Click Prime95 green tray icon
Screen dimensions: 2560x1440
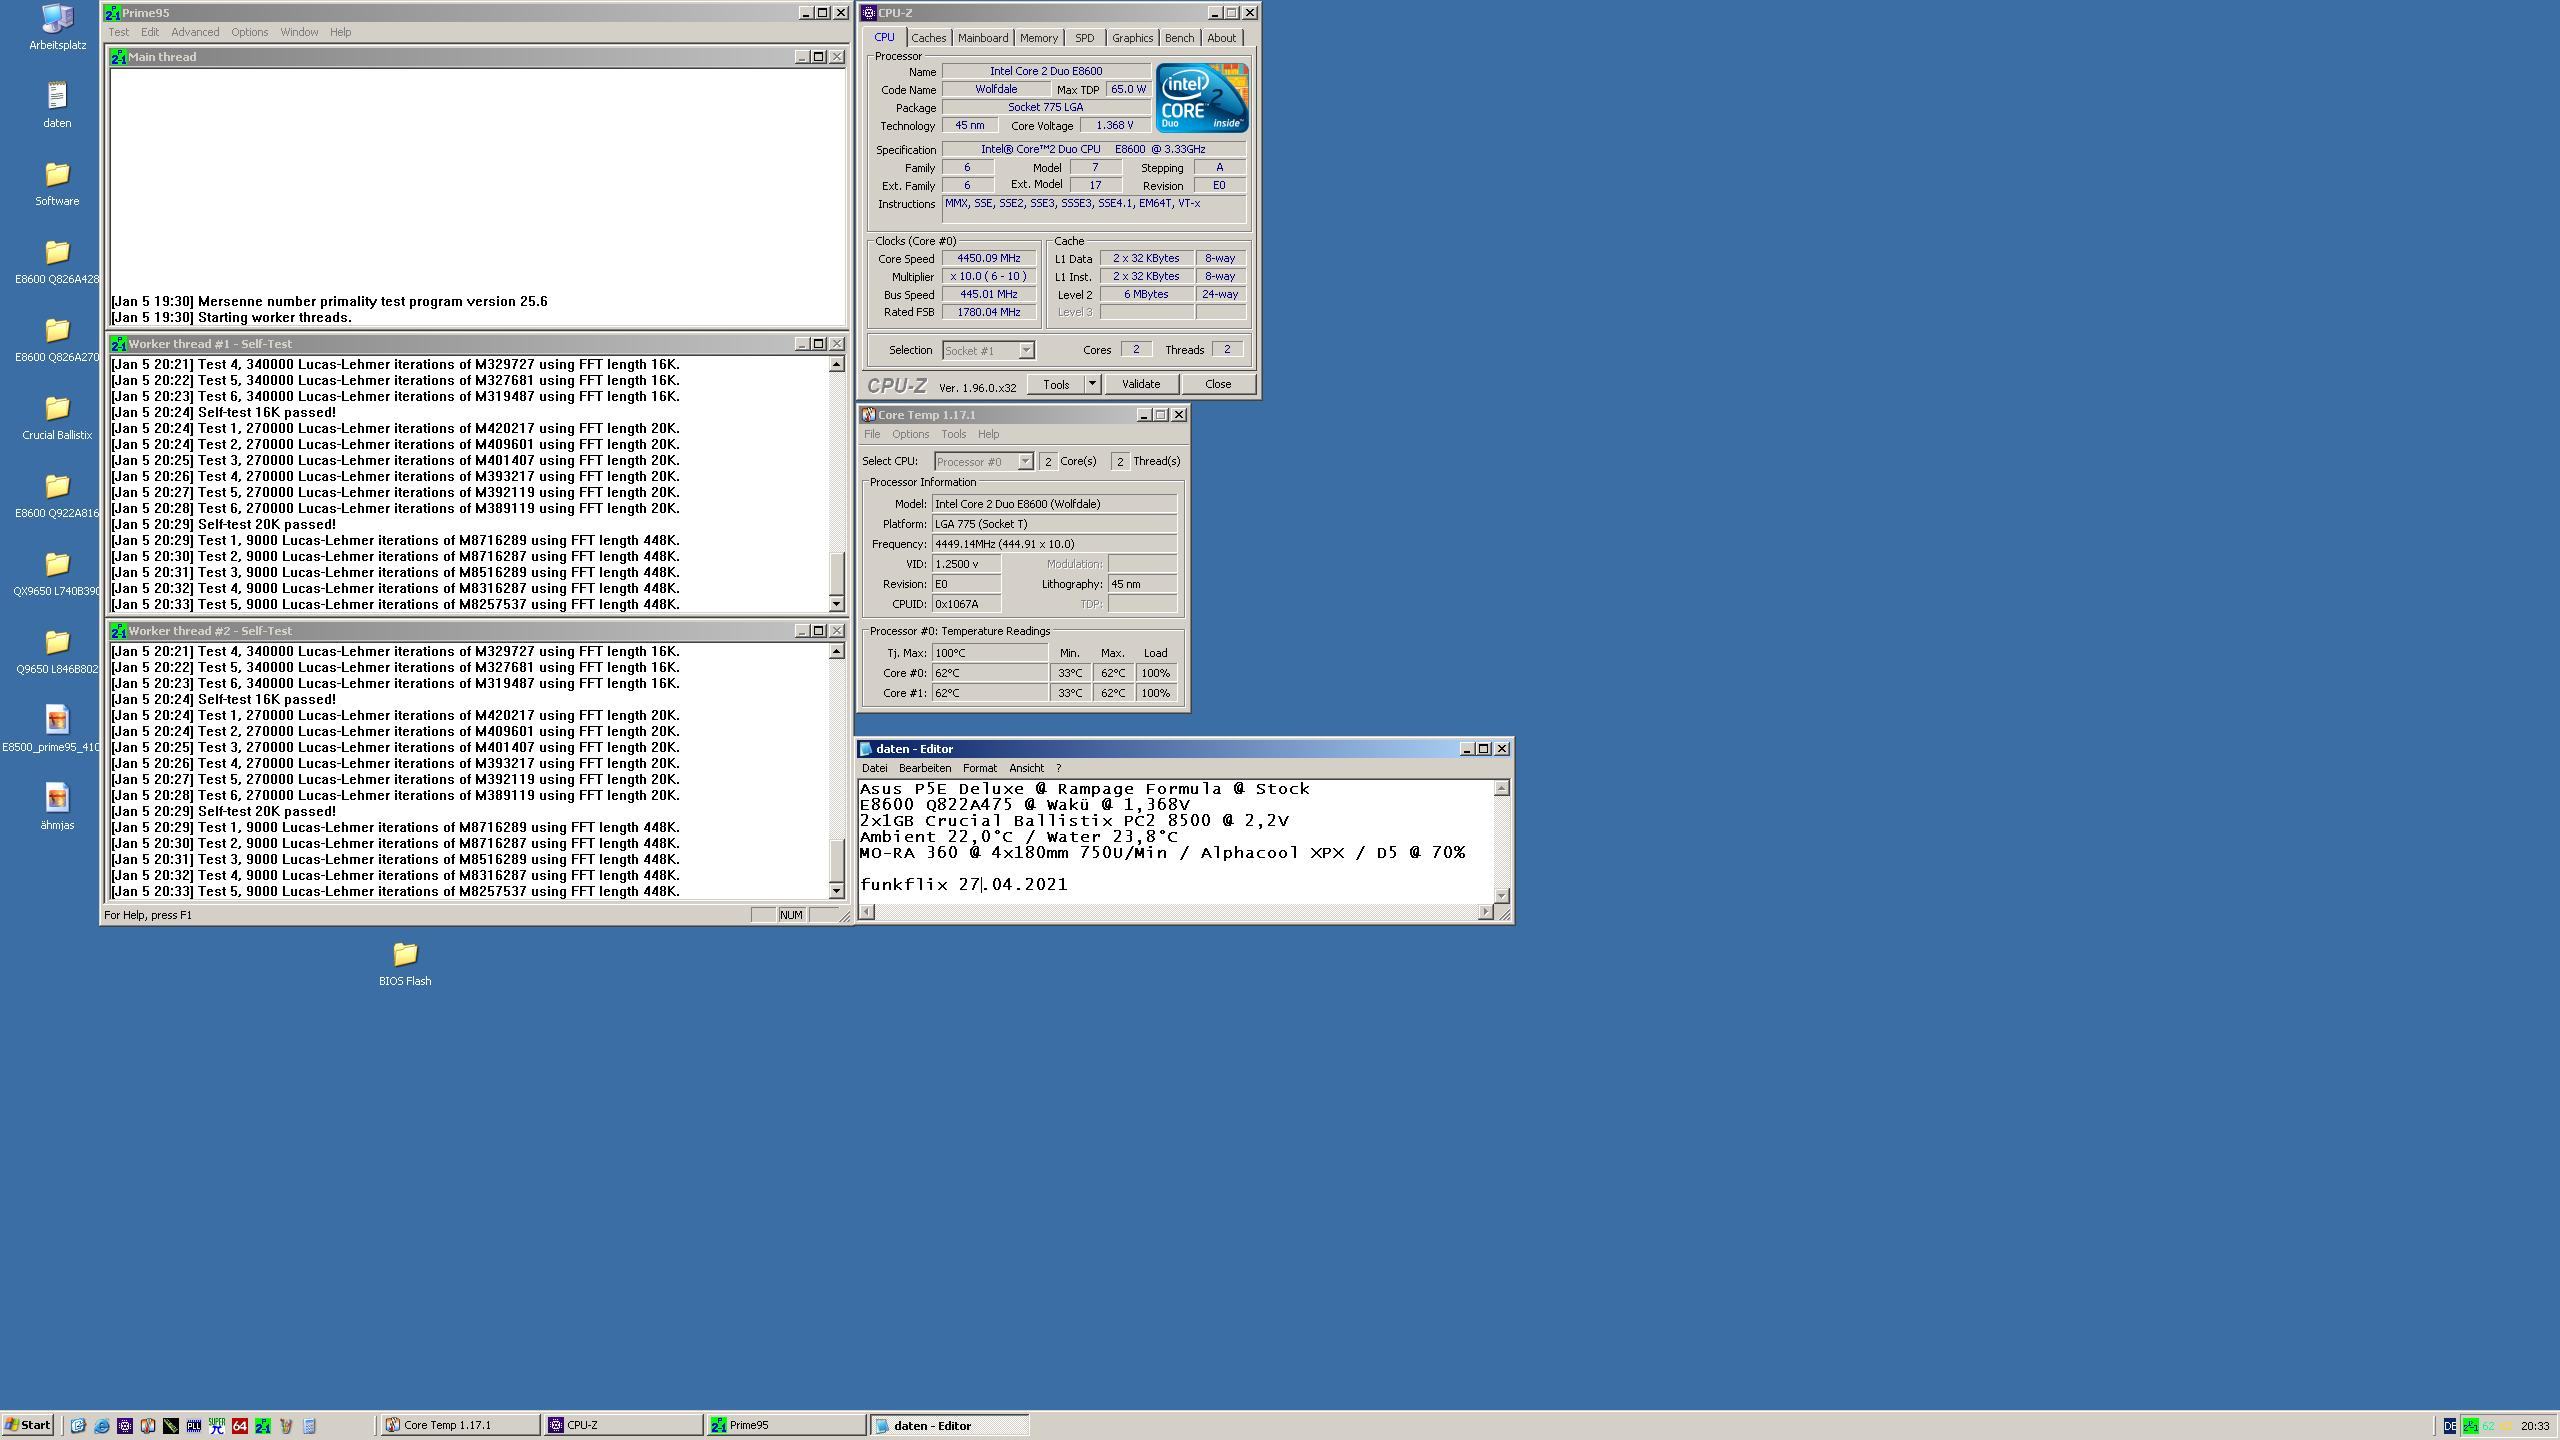2470,1426
